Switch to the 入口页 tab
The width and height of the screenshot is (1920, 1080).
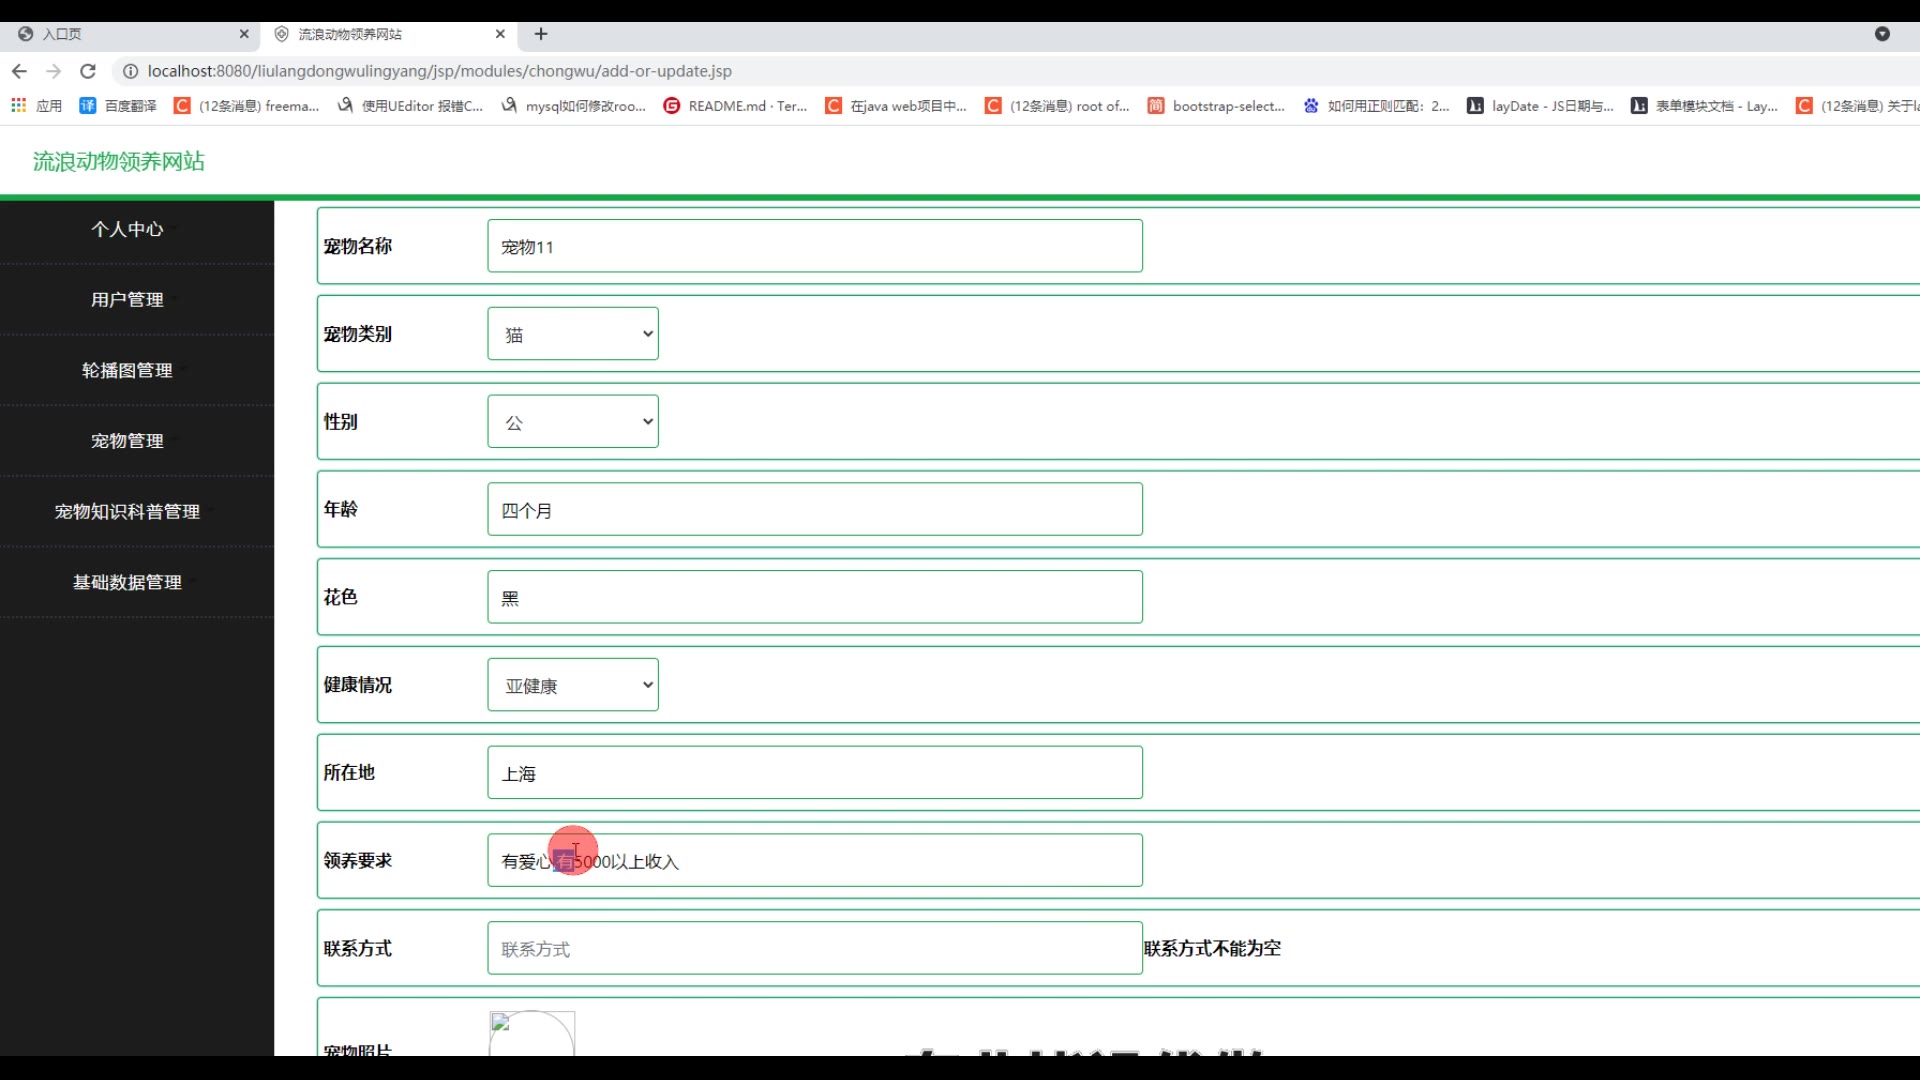click(130, 34)
